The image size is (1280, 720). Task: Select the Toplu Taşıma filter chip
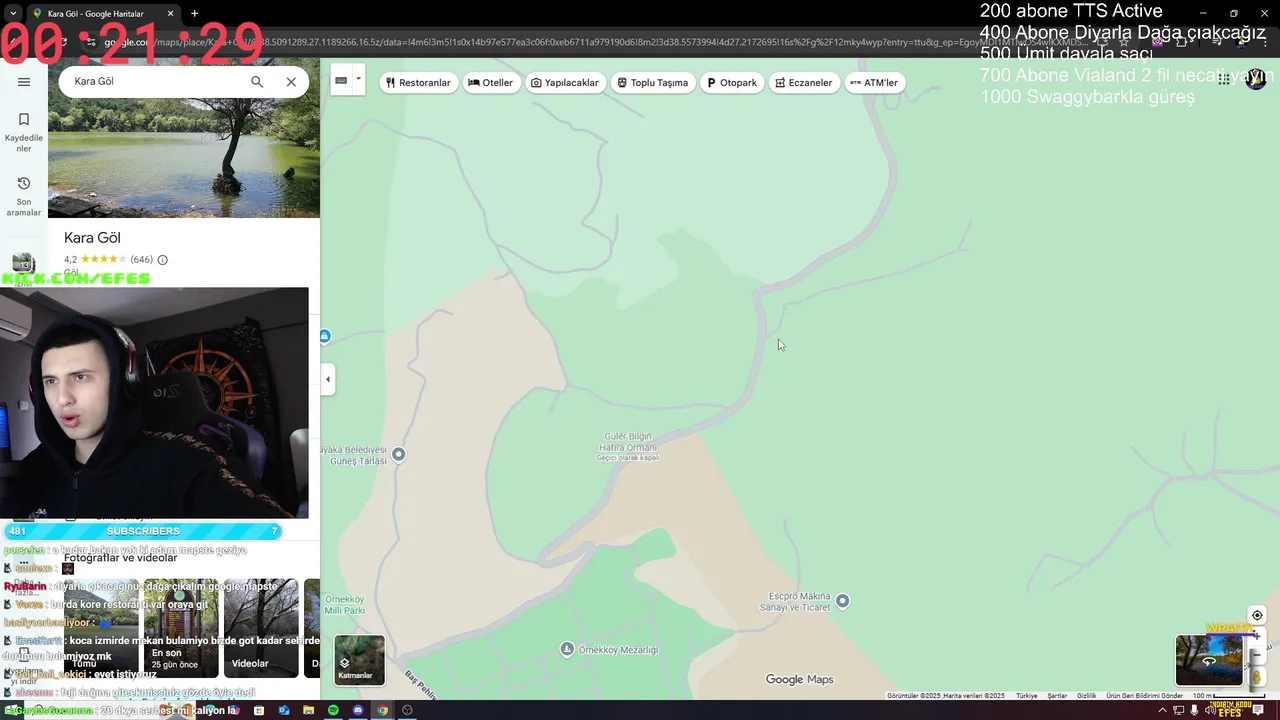(x=653, y=82)
